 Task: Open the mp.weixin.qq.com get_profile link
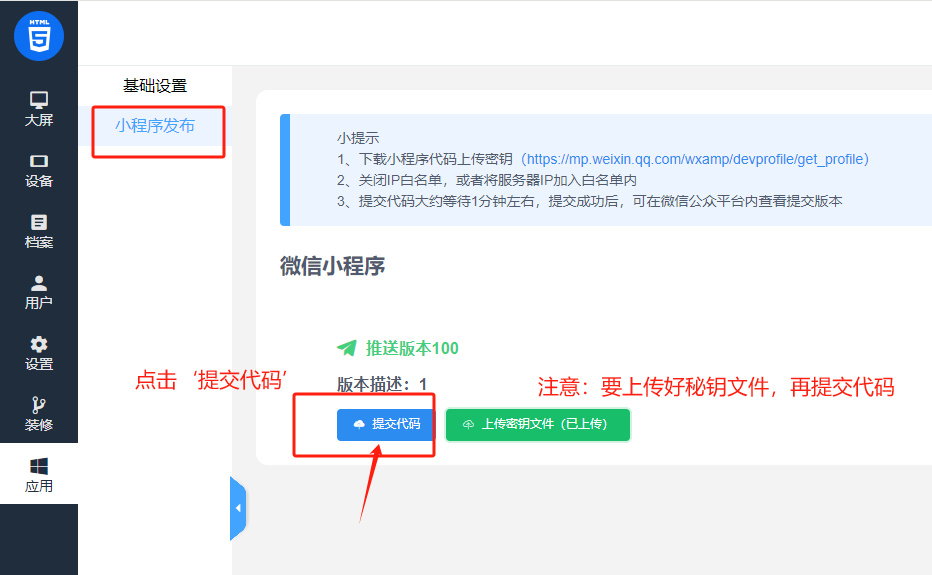pyautogui.click(x=695, y=159)
